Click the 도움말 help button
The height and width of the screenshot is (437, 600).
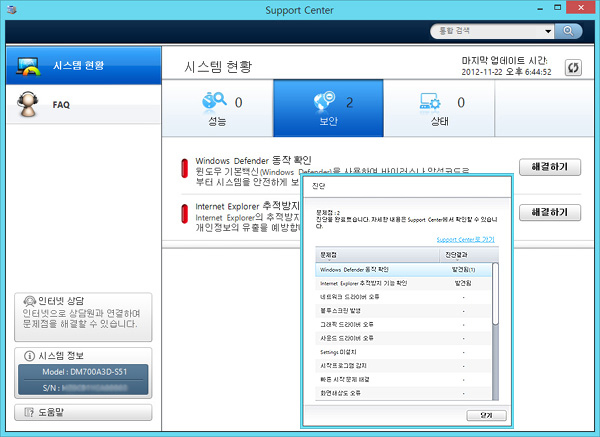coord(83,413)
